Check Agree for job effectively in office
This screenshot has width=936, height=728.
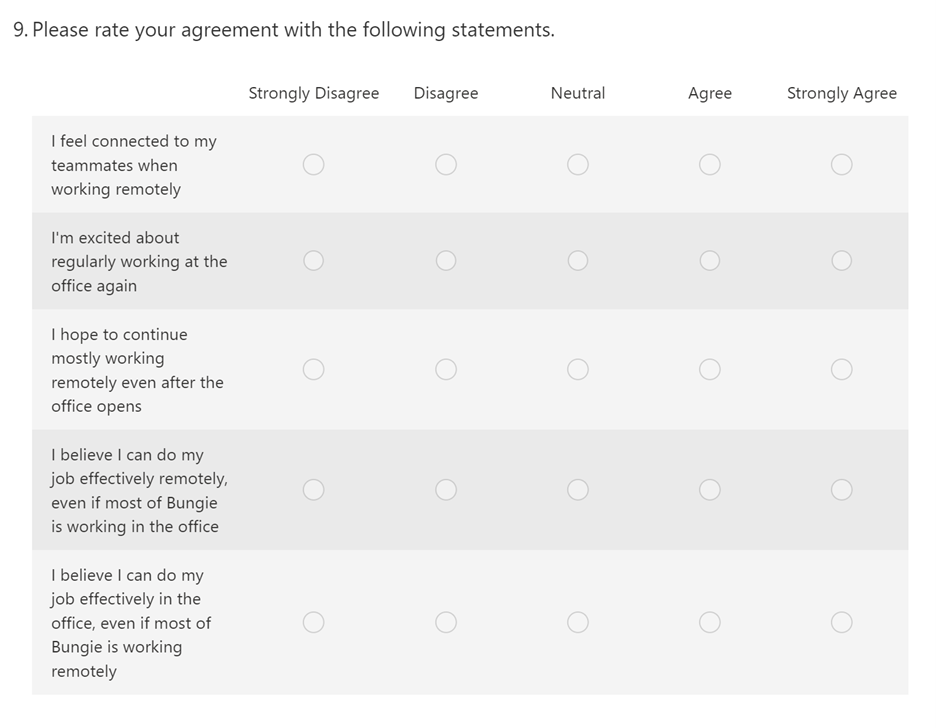[x=710, y=622]
